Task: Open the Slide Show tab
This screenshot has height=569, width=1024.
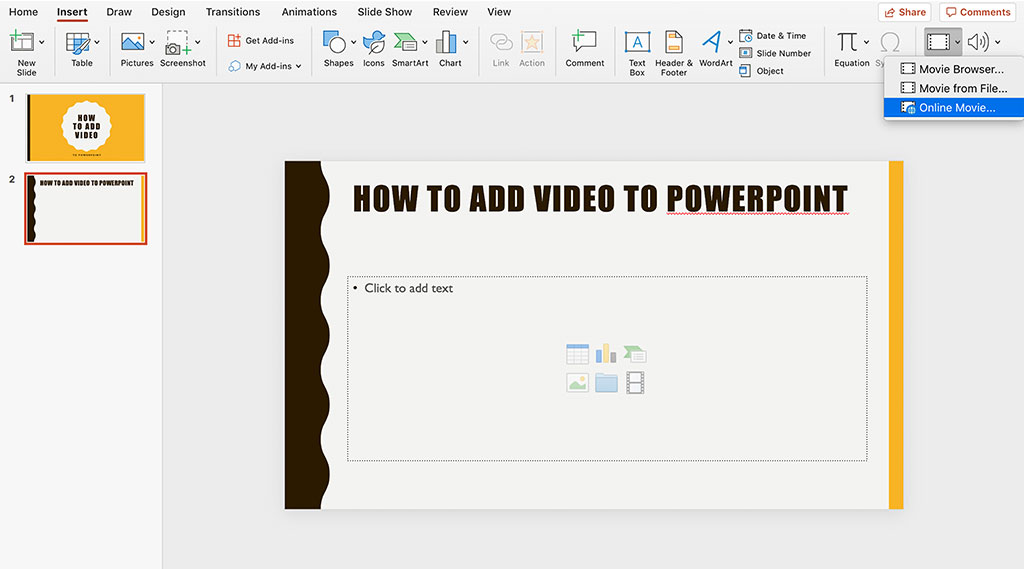Action: coord(385,12)
